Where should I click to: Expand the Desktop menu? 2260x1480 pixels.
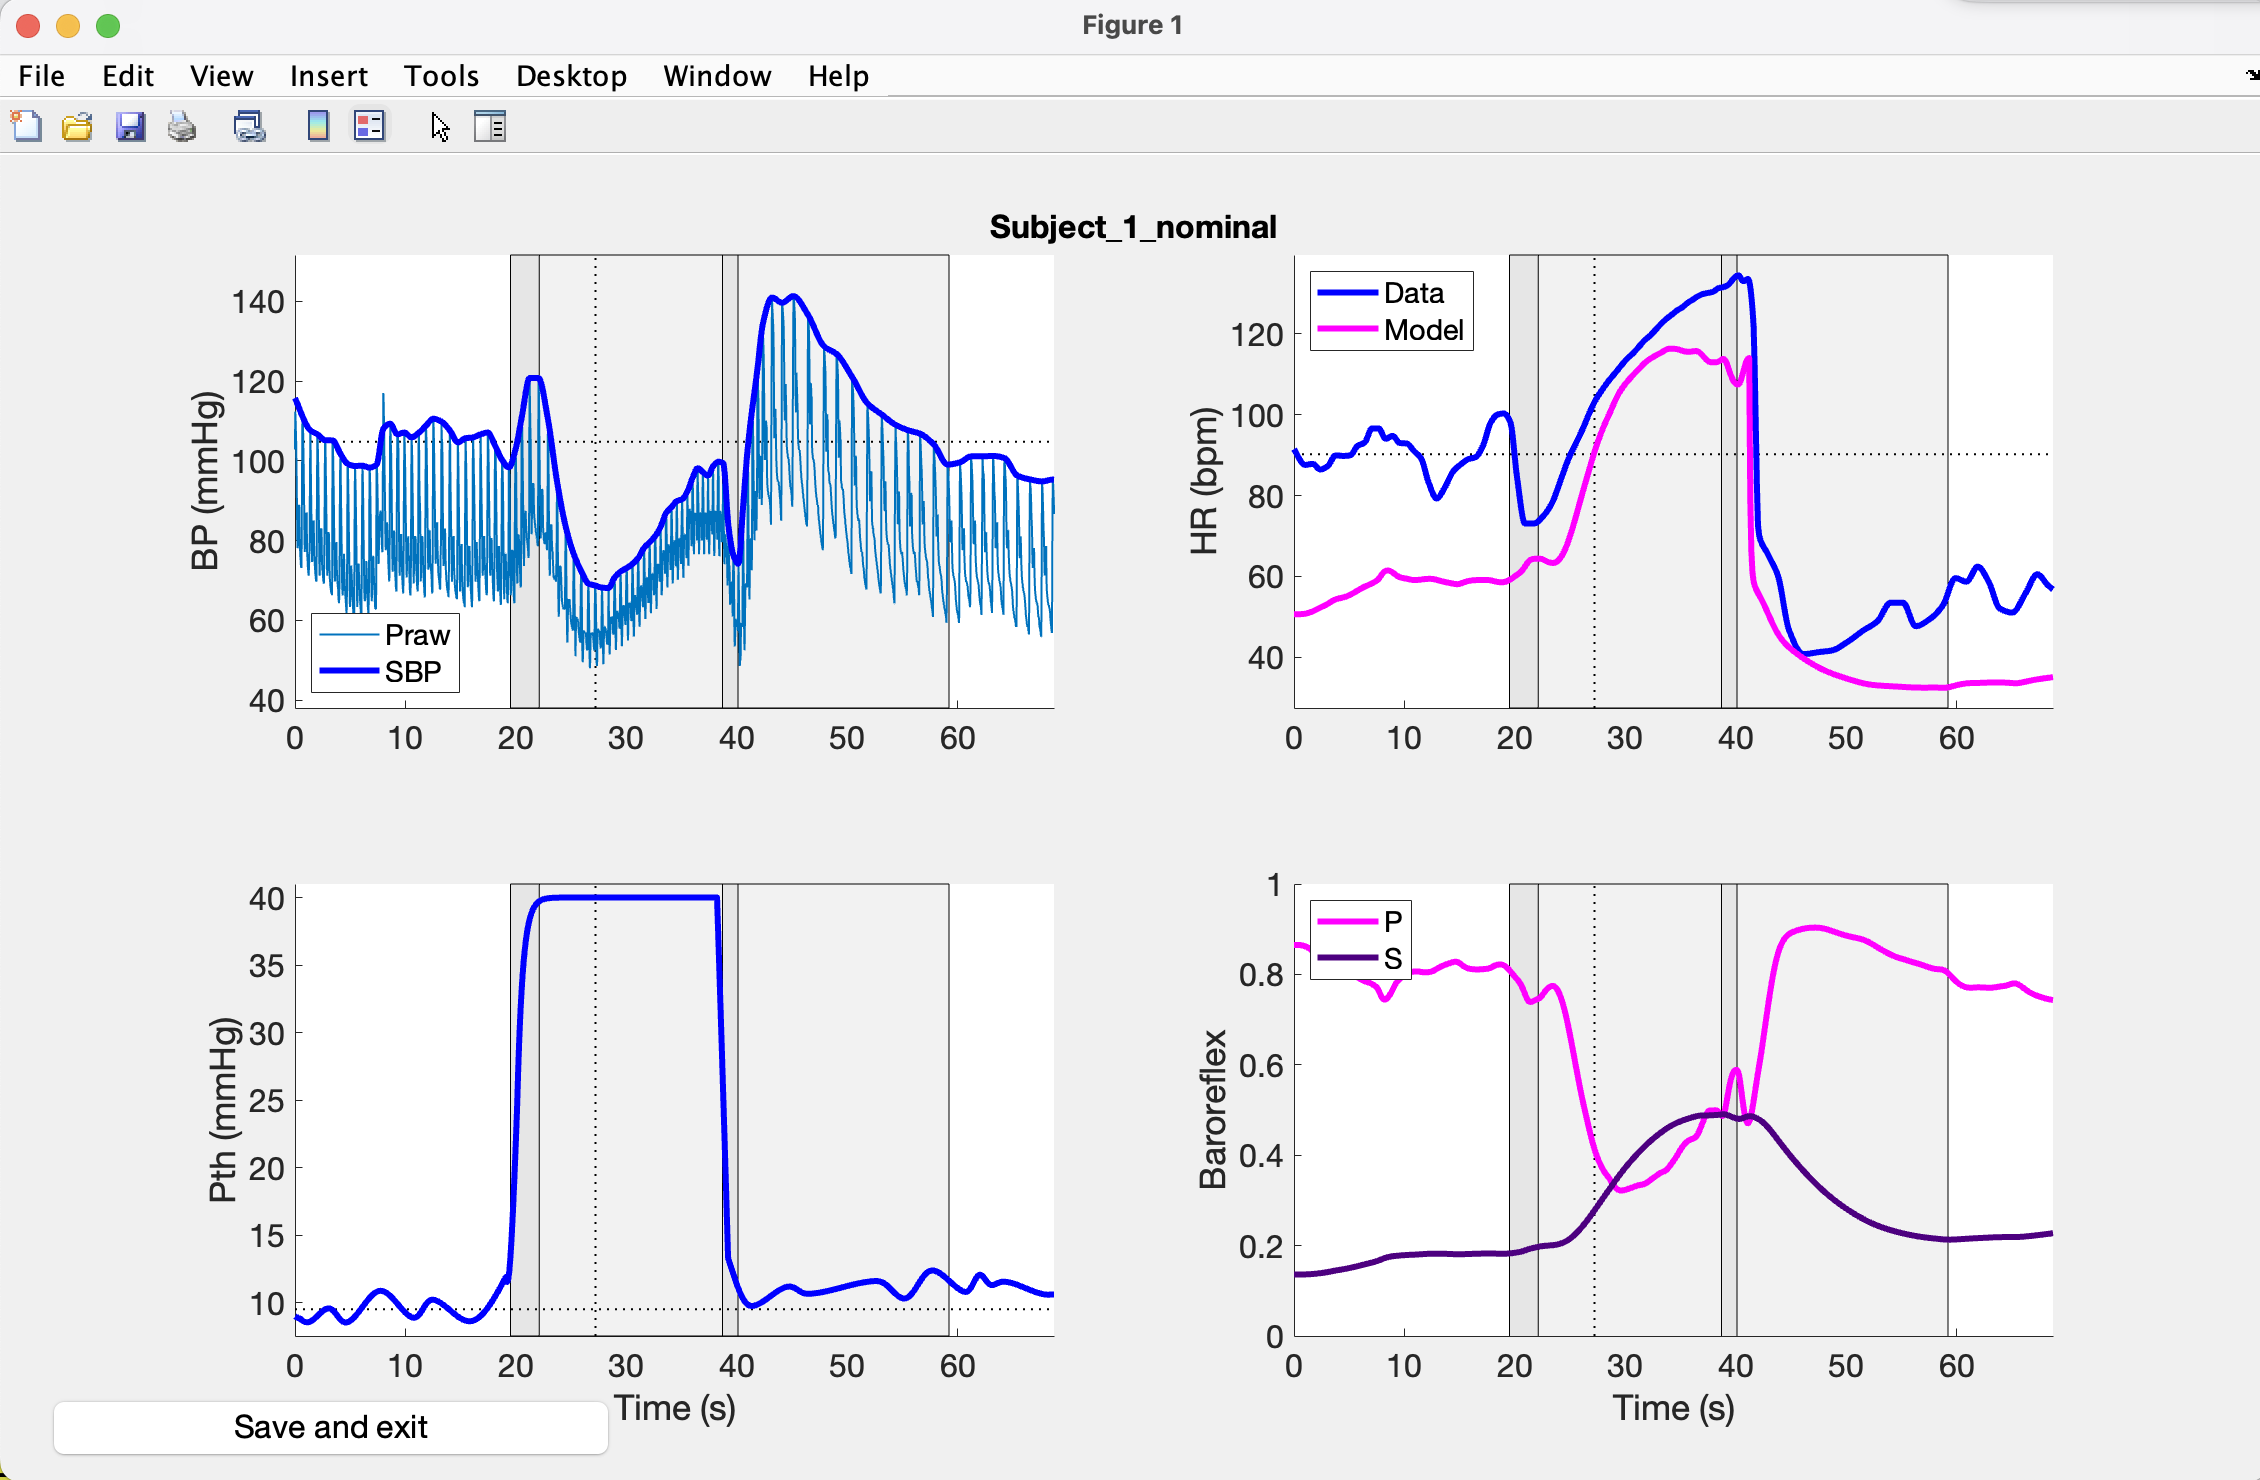point(571,76)
